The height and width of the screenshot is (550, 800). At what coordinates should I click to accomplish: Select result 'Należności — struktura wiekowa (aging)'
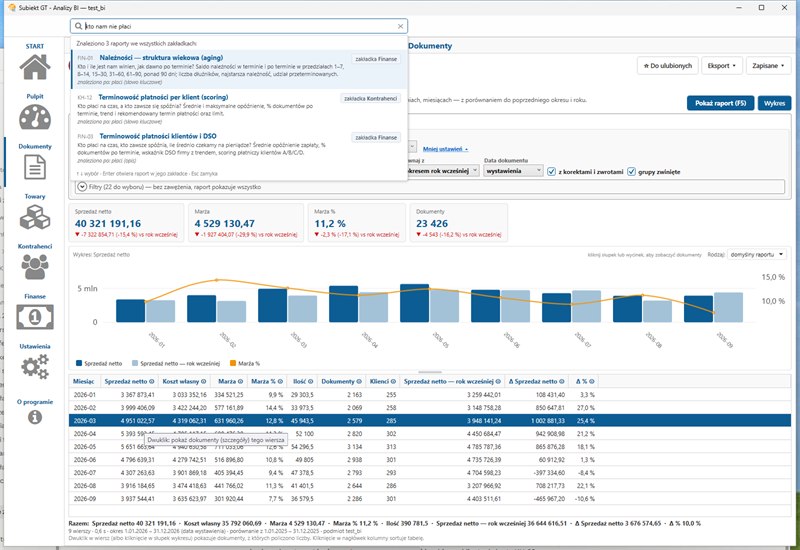[239, 69]
